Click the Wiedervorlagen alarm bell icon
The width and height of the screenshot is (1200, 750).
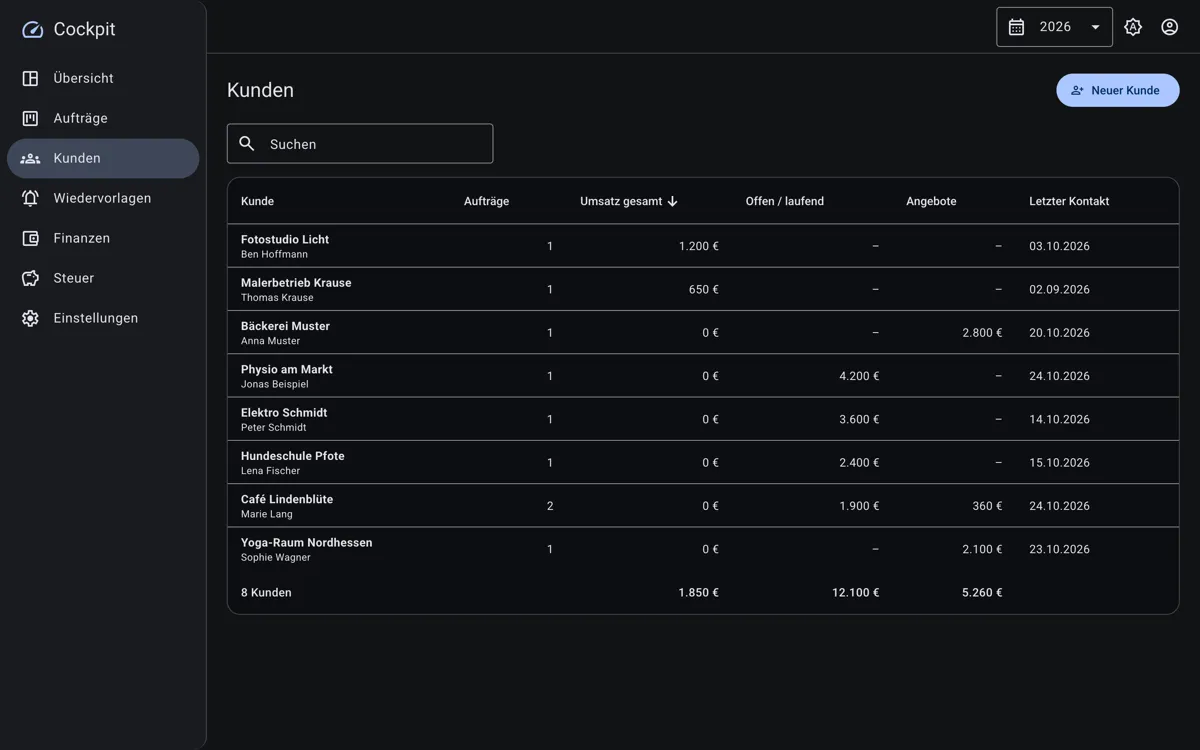pyautogui.click(x=31, y=198)
